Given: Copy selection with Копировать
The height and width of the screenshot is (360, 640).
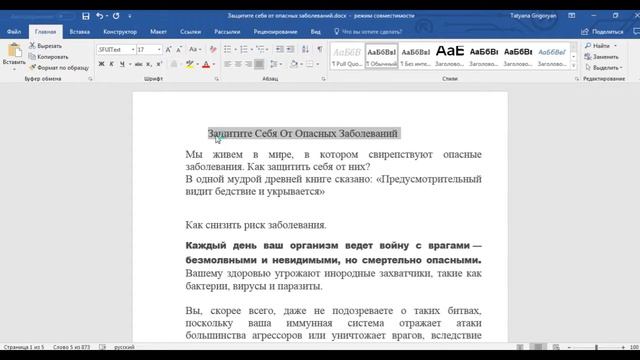Looking at the screenshot, I should coord(49,57).
